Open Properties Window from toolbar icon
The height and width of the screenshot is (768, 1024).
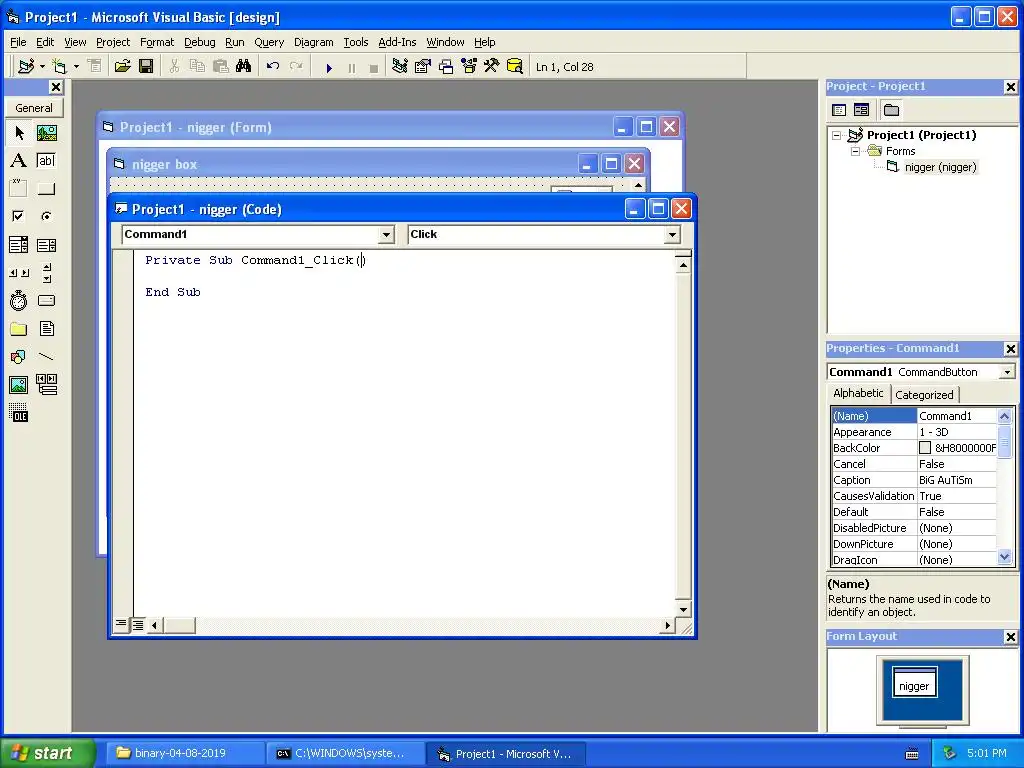(x=423, y=67)
